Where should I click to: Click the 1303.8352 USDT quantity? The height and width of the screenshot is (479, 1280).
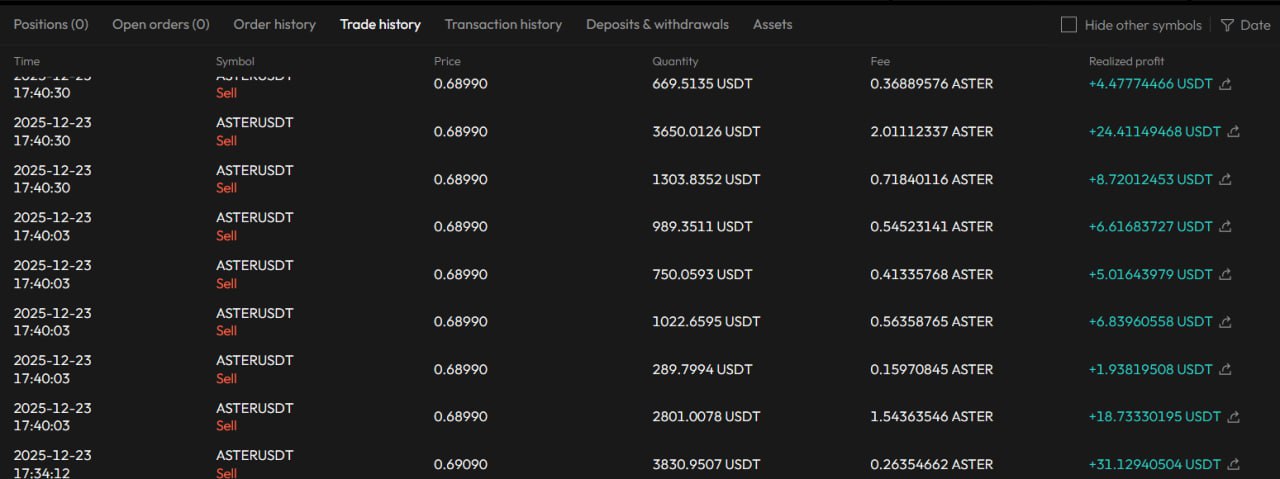click(706, 179)
